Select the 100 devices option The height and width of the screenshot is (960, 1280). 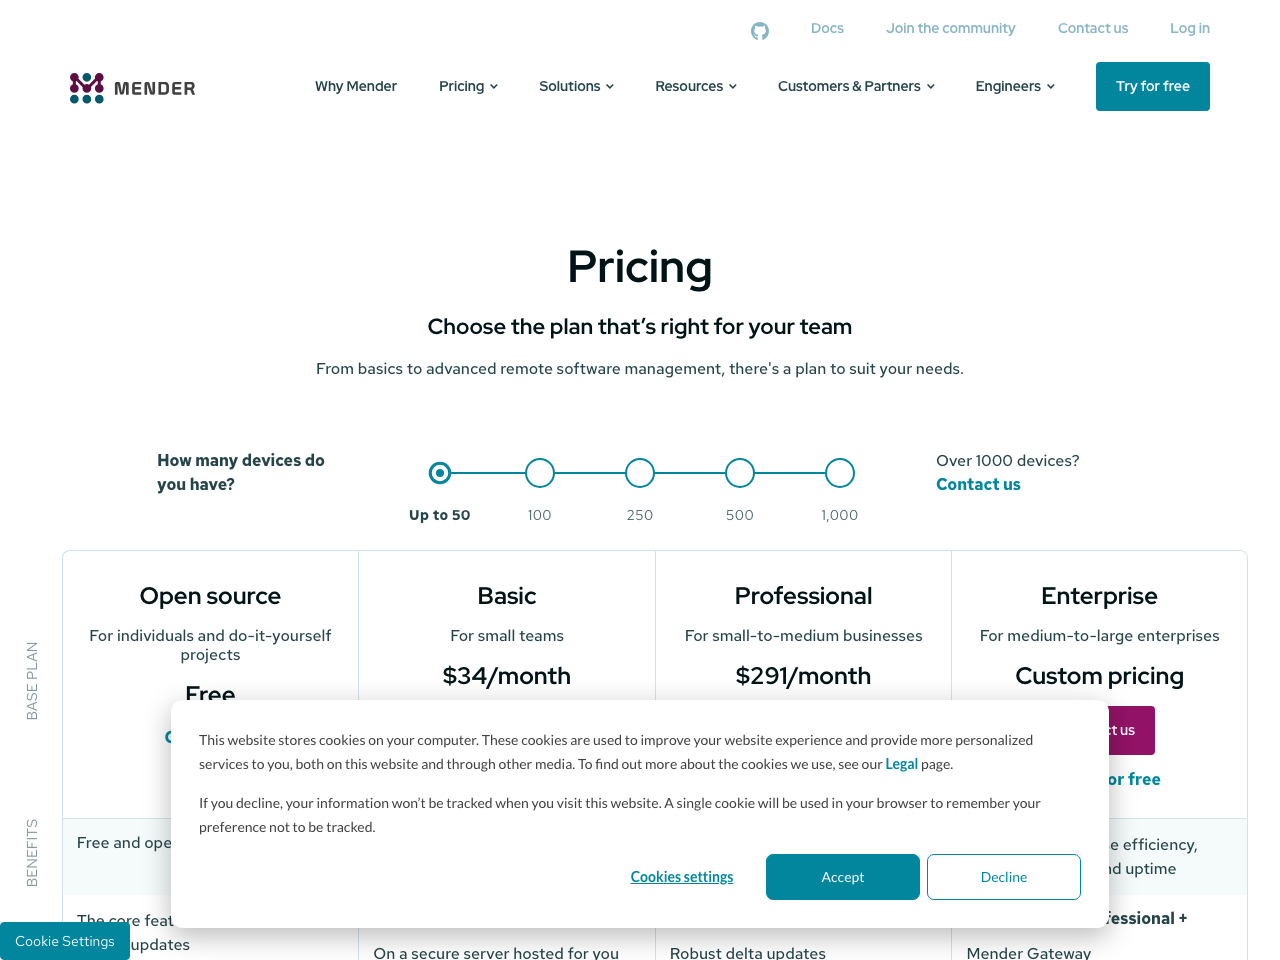click(540, 473)
